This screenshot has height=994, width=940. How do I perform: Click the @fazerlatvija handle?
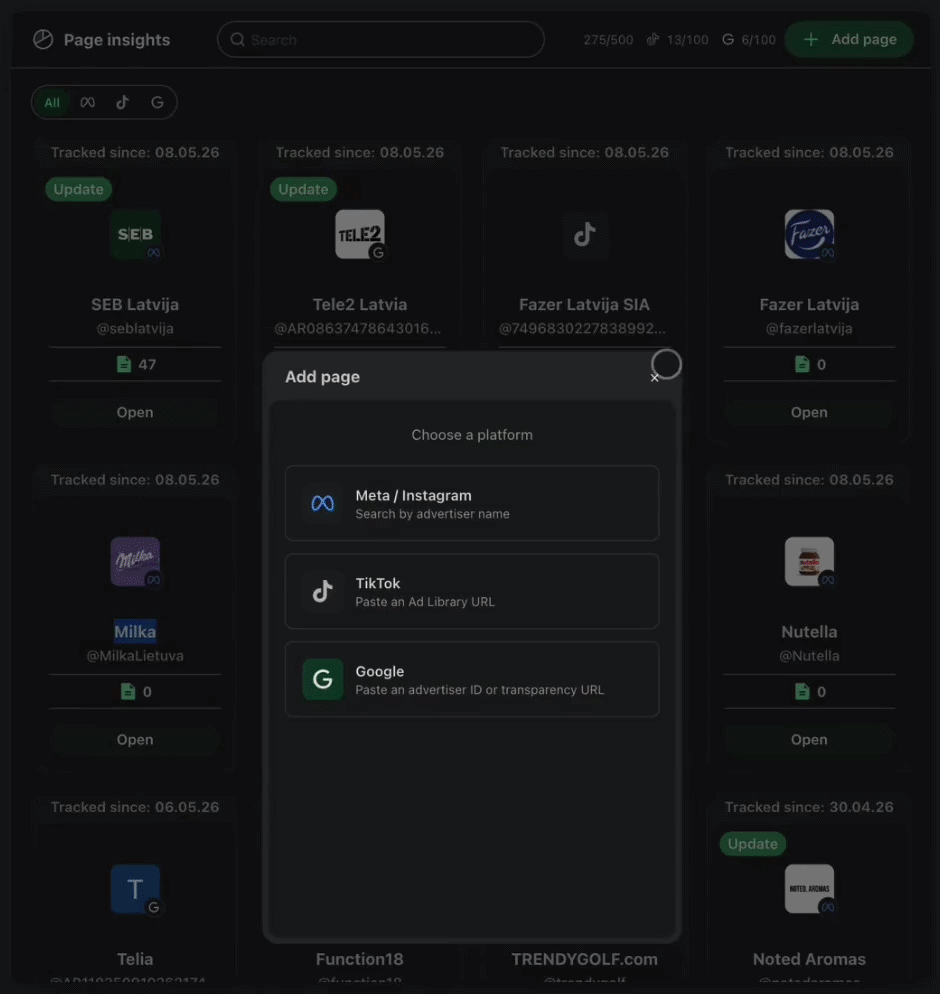pyautogui.click(x=809, y=329)
